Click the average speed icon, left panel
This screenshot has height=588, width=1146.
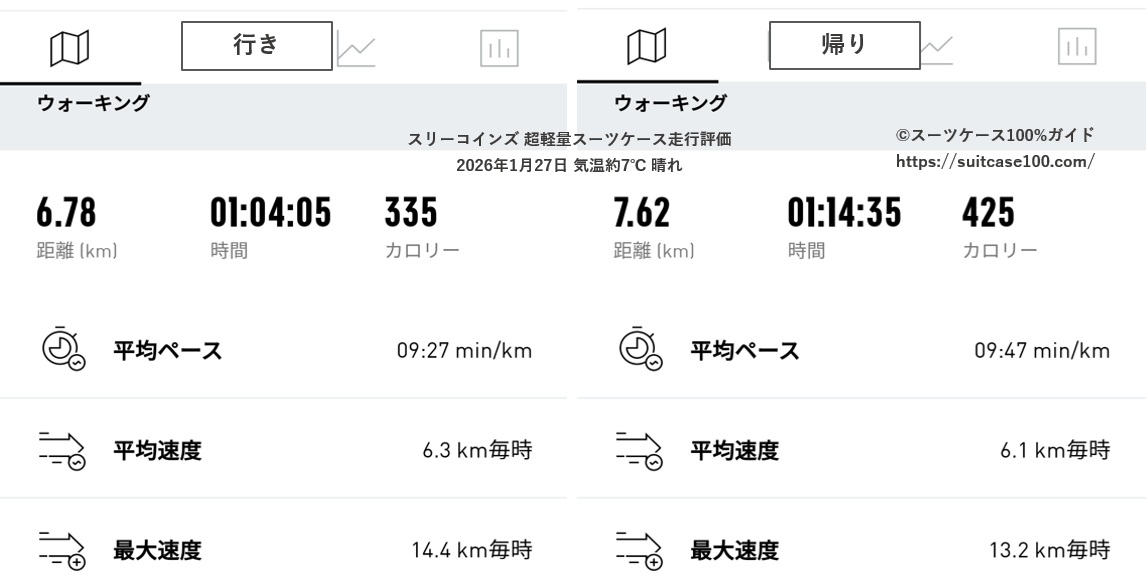coord(62,450)
